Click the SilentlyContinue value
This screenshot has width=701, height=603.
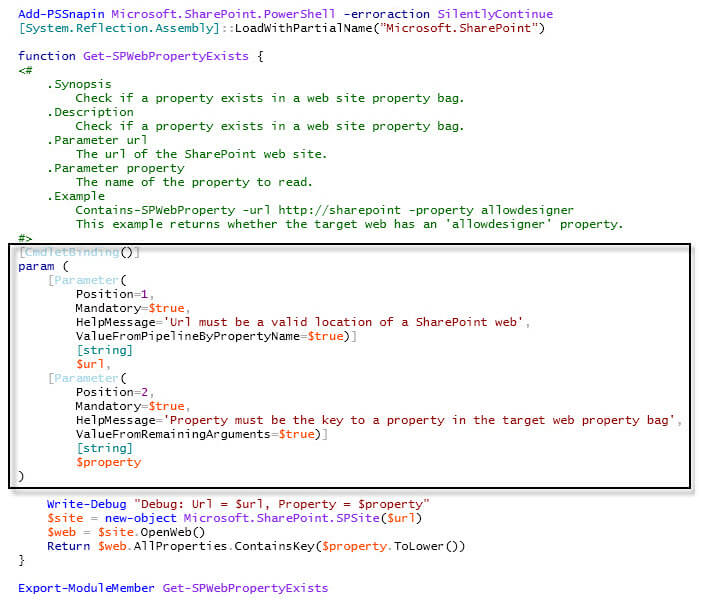(x=495, y=14)
